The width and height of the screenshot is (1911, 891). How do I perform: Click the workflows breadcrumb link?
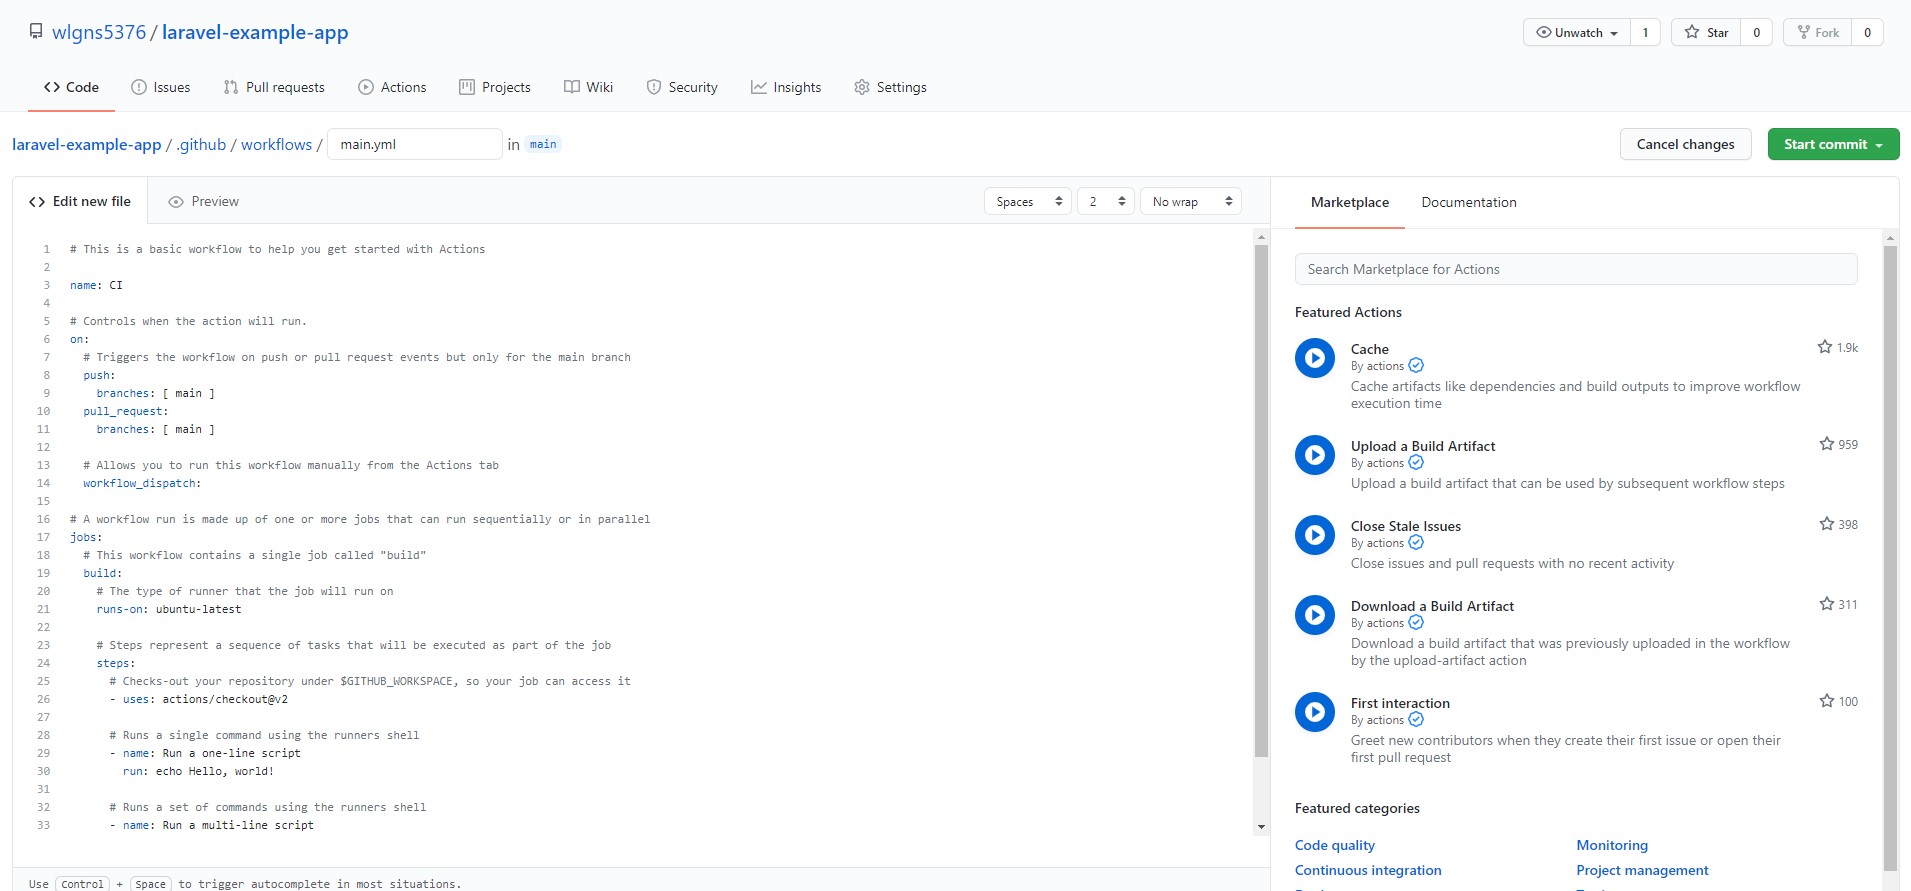(x=276, y=144)
